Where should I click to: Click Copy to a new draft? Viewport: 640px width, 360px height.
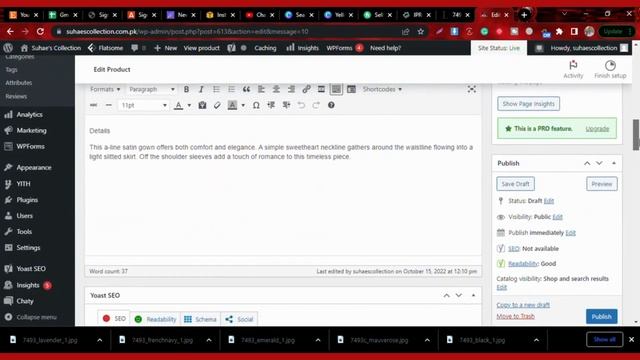pyautogui.click(x=523, y=305)
